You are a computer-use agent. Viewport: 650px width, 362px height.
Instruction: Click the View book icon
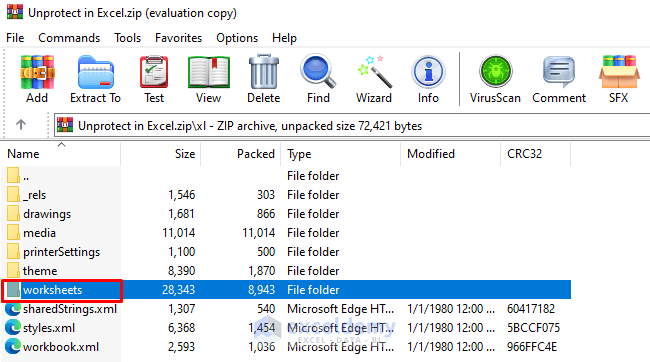209,73
